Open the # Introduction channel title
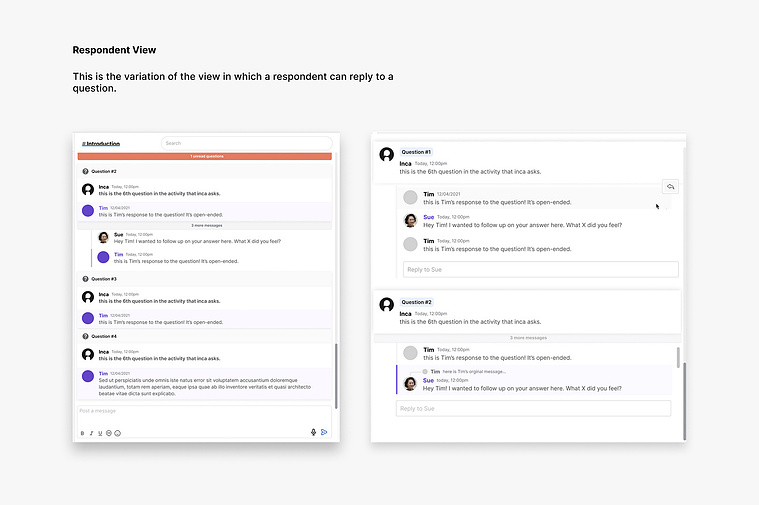 (x=101, y=144)
